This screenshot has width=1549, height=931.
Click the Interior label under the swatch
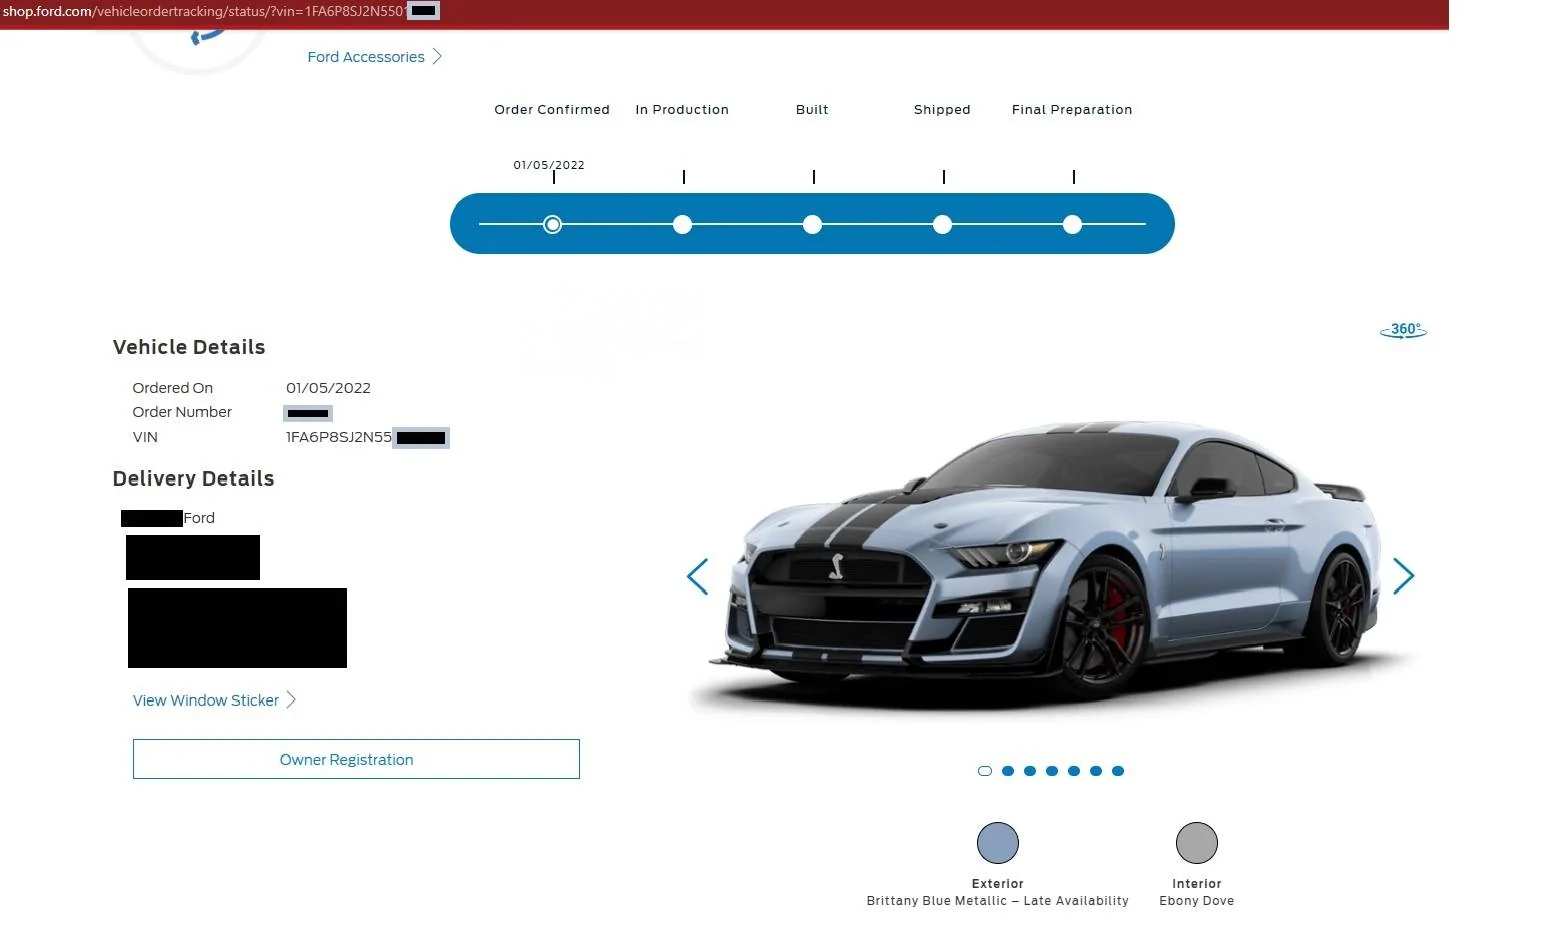click(x=1197, y=884)
